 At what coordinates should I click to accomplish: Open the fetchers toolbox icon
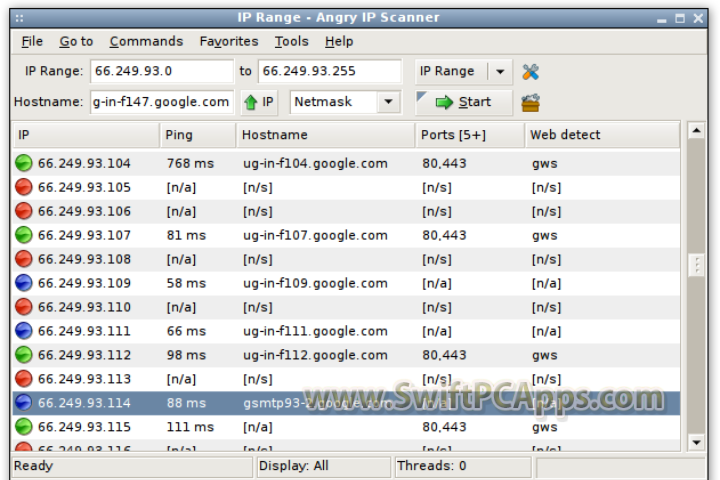pyautogui.click(x=530, y=102)
